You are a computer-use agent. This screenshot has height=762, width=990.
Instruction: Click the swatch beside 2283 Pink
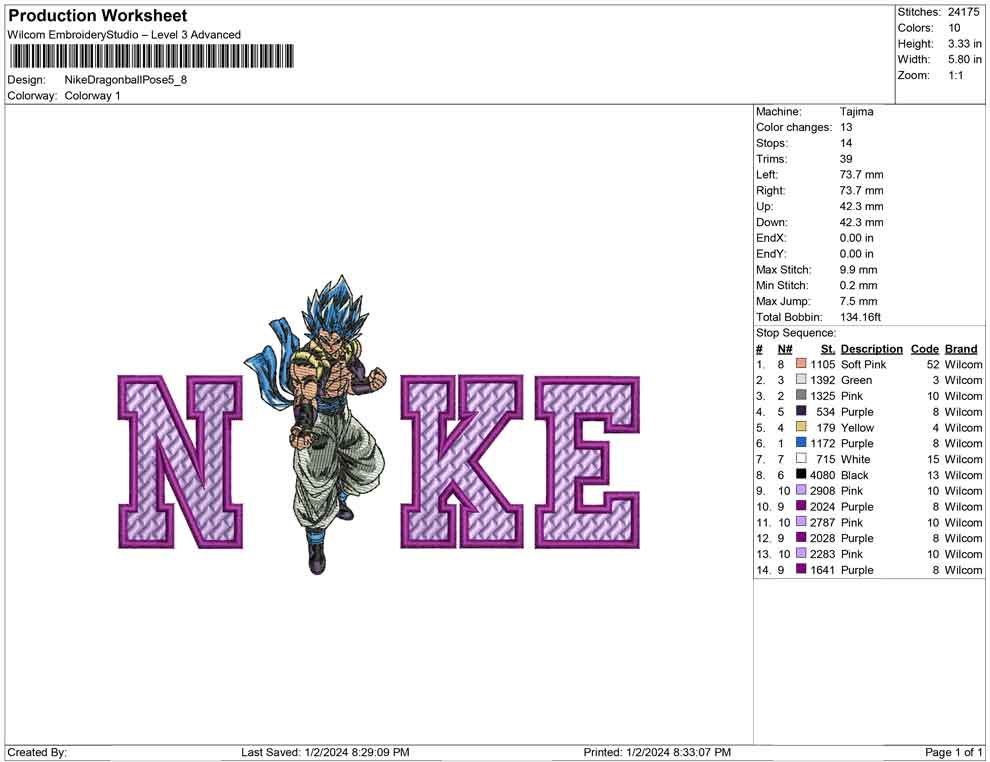[801, 553]
